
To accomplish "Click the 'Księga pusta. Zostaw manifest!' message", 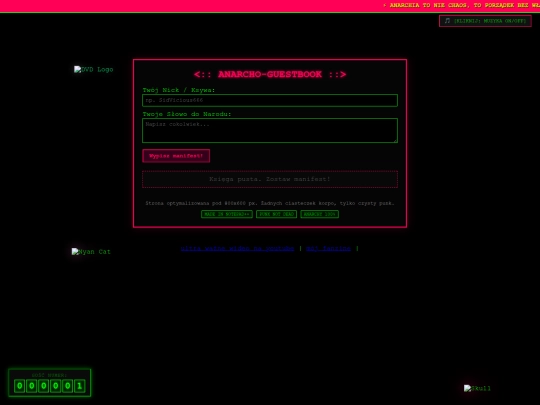I will [x=270, y=179].
